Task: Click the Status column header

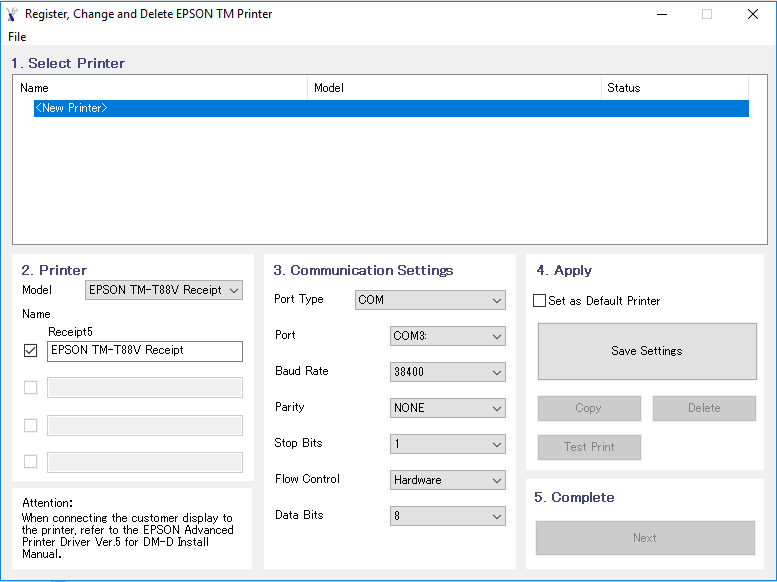Action: (x=674, y=88)
